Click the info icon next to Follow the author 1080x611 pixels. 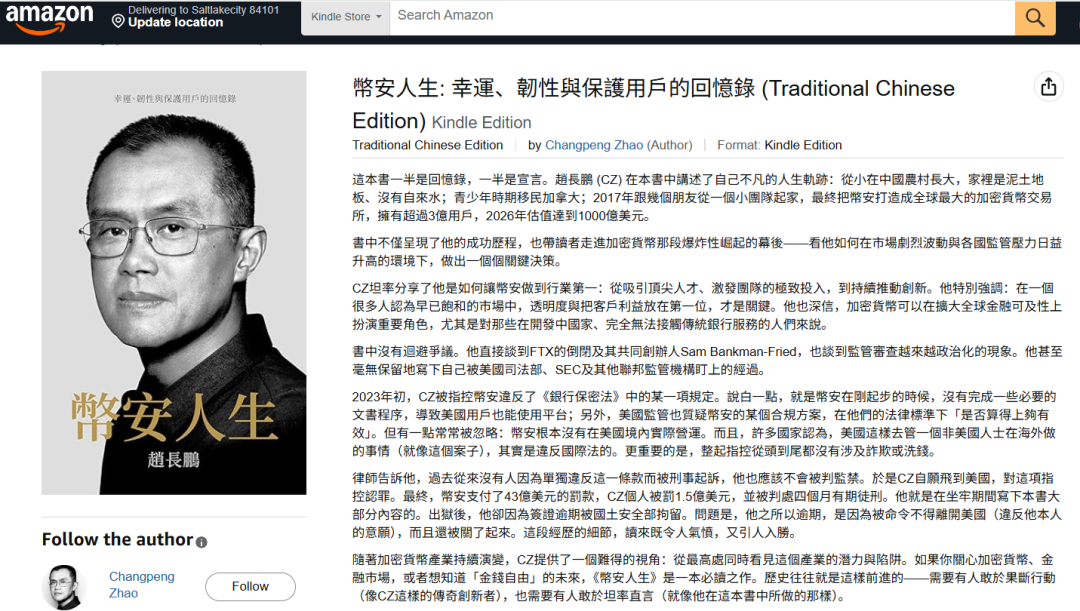[x=201, y=542]
